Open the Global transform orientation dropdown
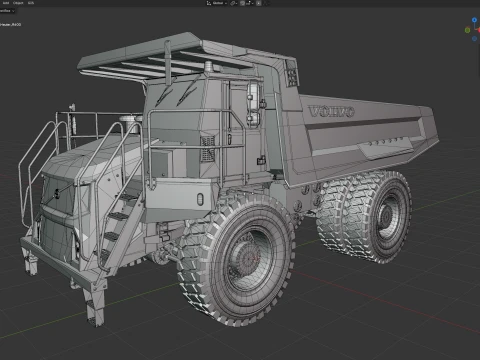This screenshot has height=360, width=480. [x=217, y=3]
